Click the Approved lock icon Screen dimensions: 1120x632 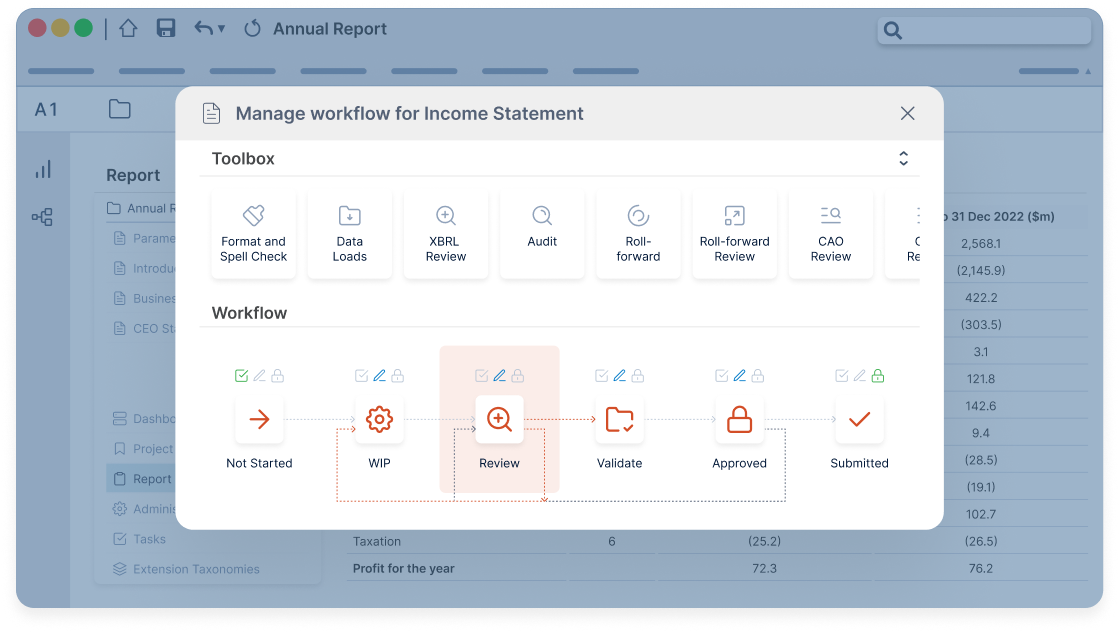coord(739,420)
